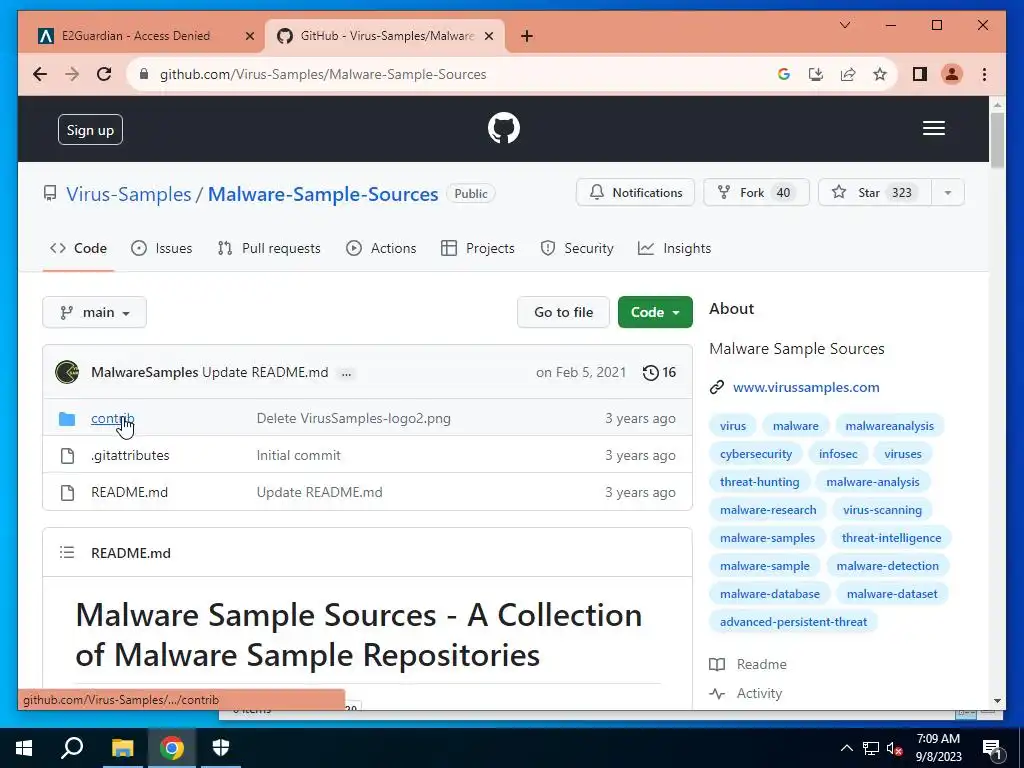Reload the page
This screenshot has height=768, width=1024.
[104, 74]
